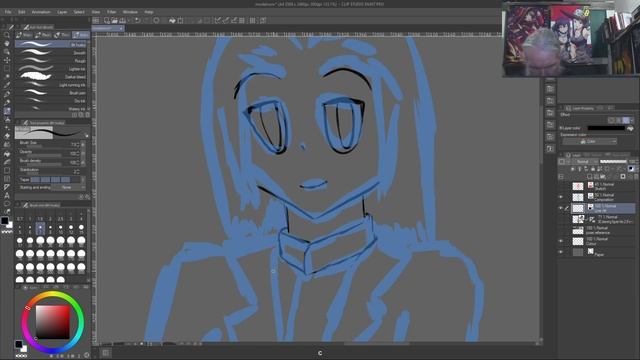
Task: Choose the Smooth brush sub tool
Action: [x=51, y=53]
